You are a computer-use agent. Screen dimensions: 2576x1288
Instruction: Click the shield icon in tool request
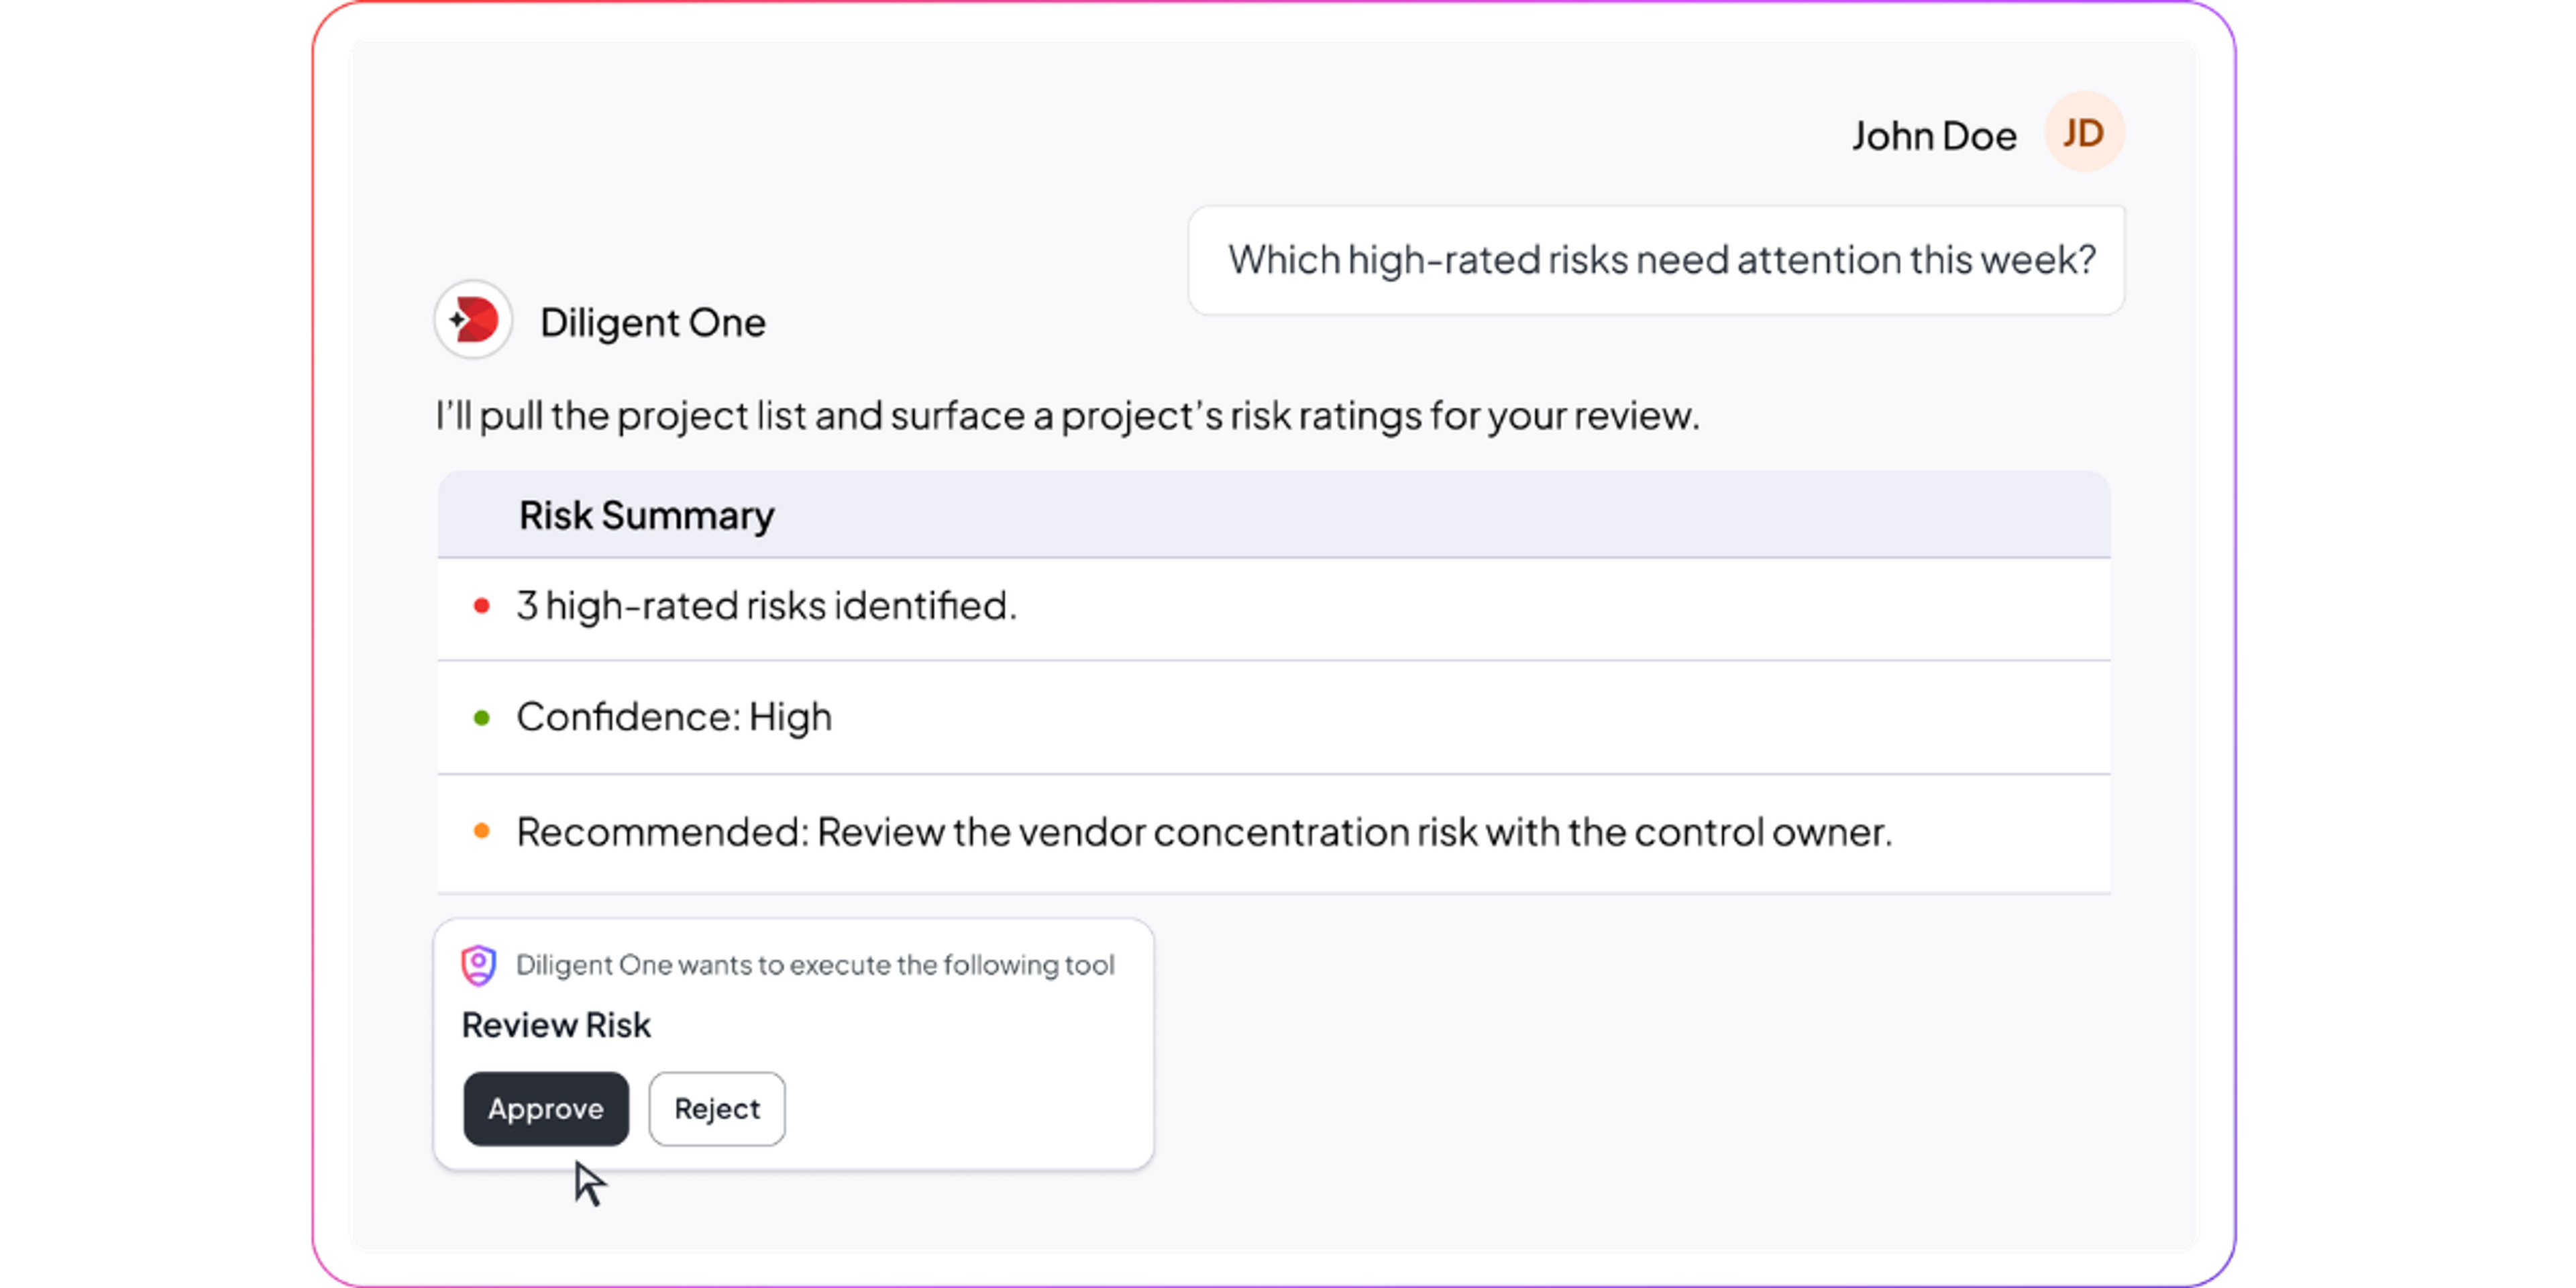[x=478, y=965]
